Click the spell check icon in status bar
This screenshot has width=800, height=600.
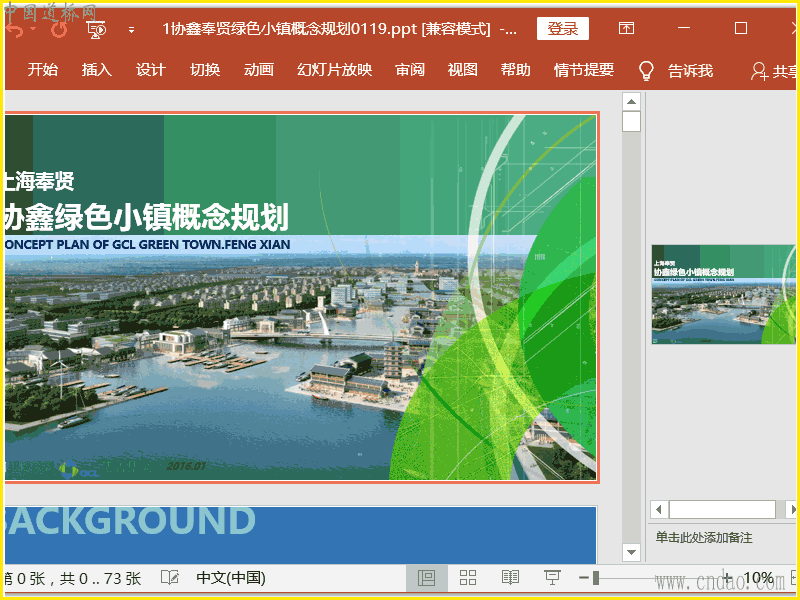point(170,578)
